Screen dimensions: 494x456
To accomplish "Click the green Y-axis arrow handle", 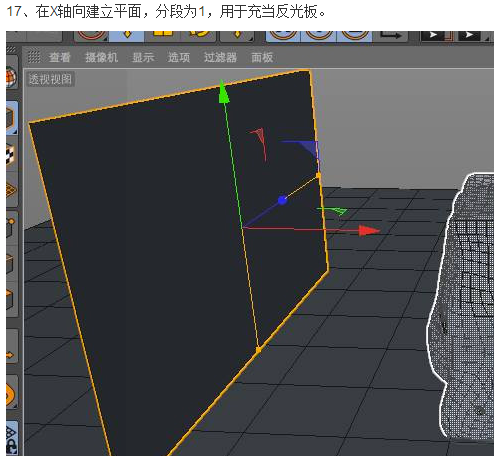I will 224,91.
